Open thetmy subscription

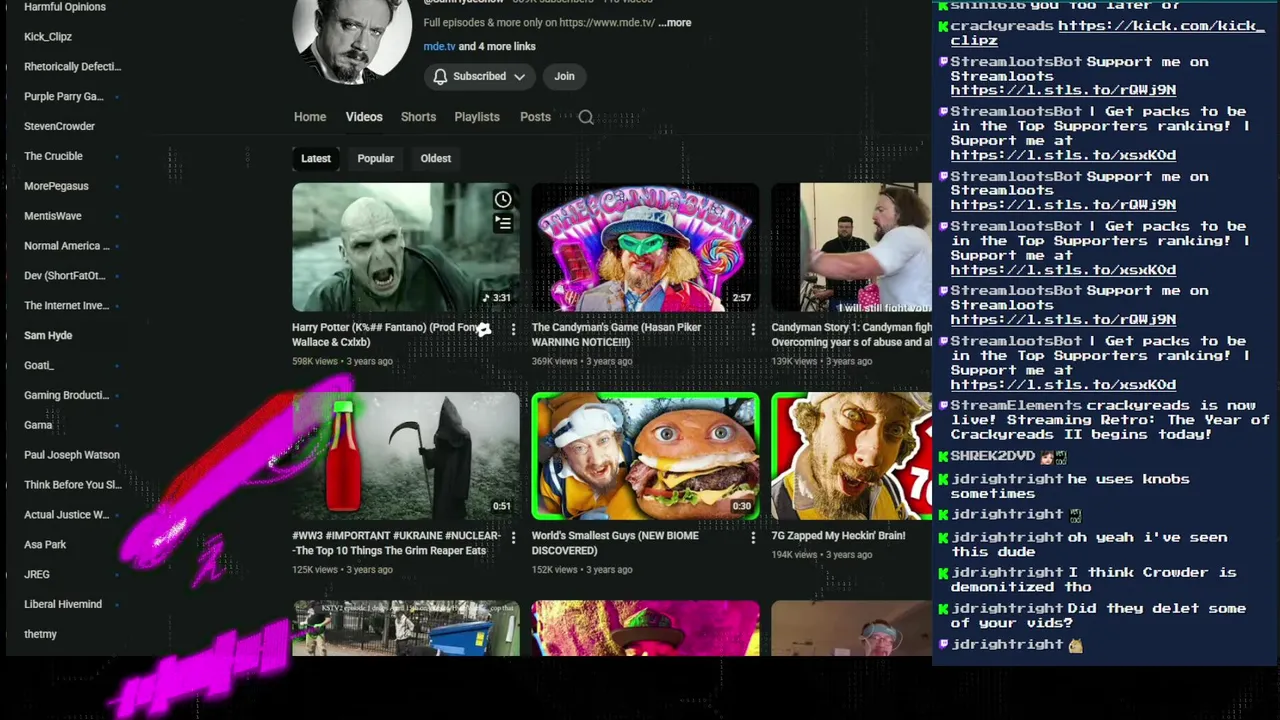pos(40,634)
